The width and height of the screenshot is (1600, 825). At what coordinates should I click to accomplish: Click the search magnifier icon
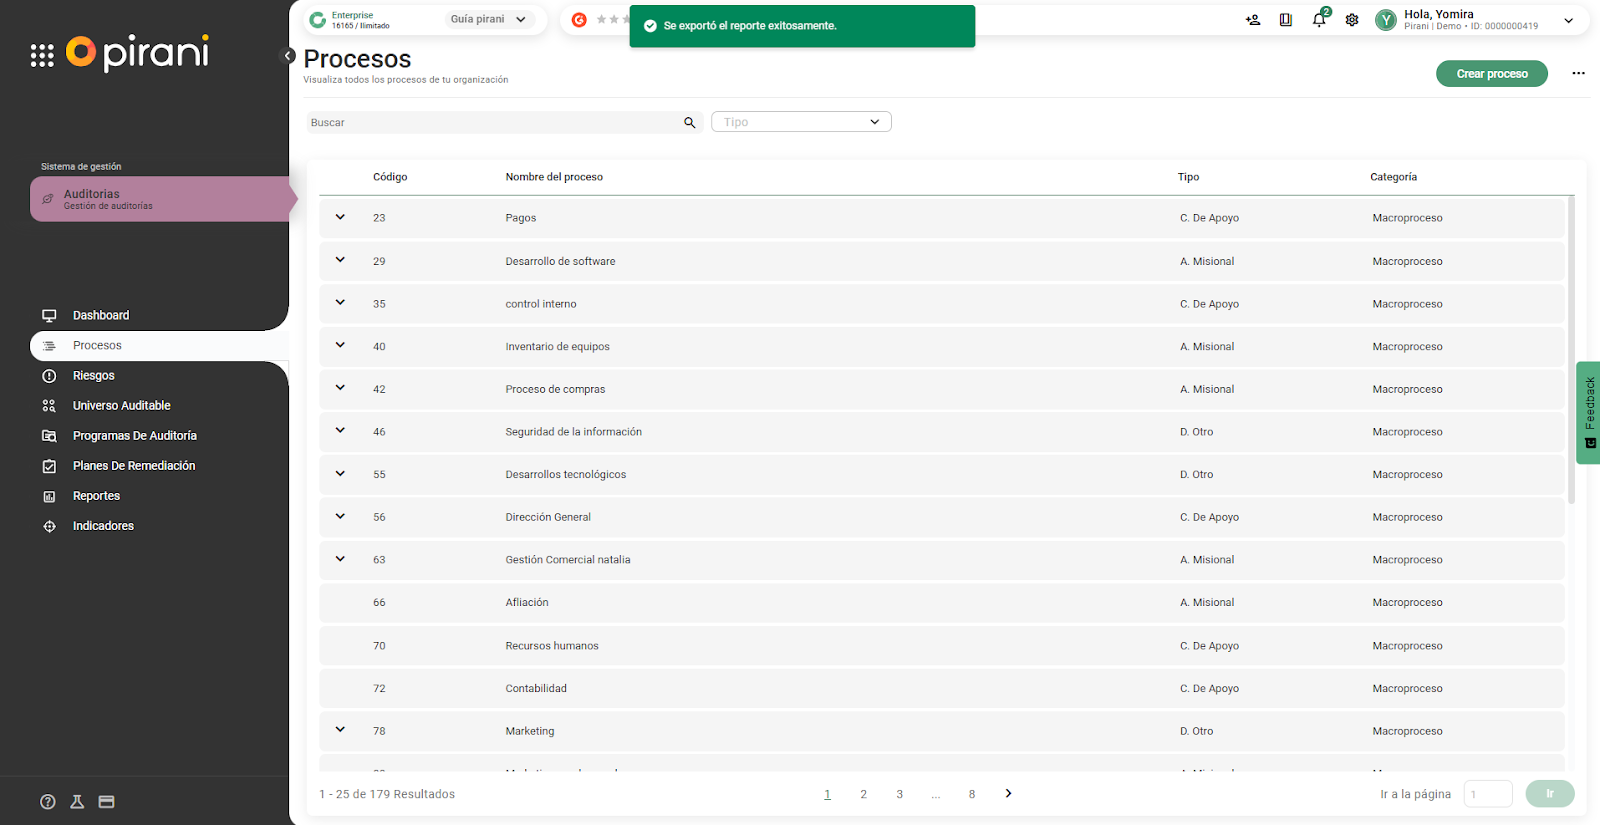689,123
